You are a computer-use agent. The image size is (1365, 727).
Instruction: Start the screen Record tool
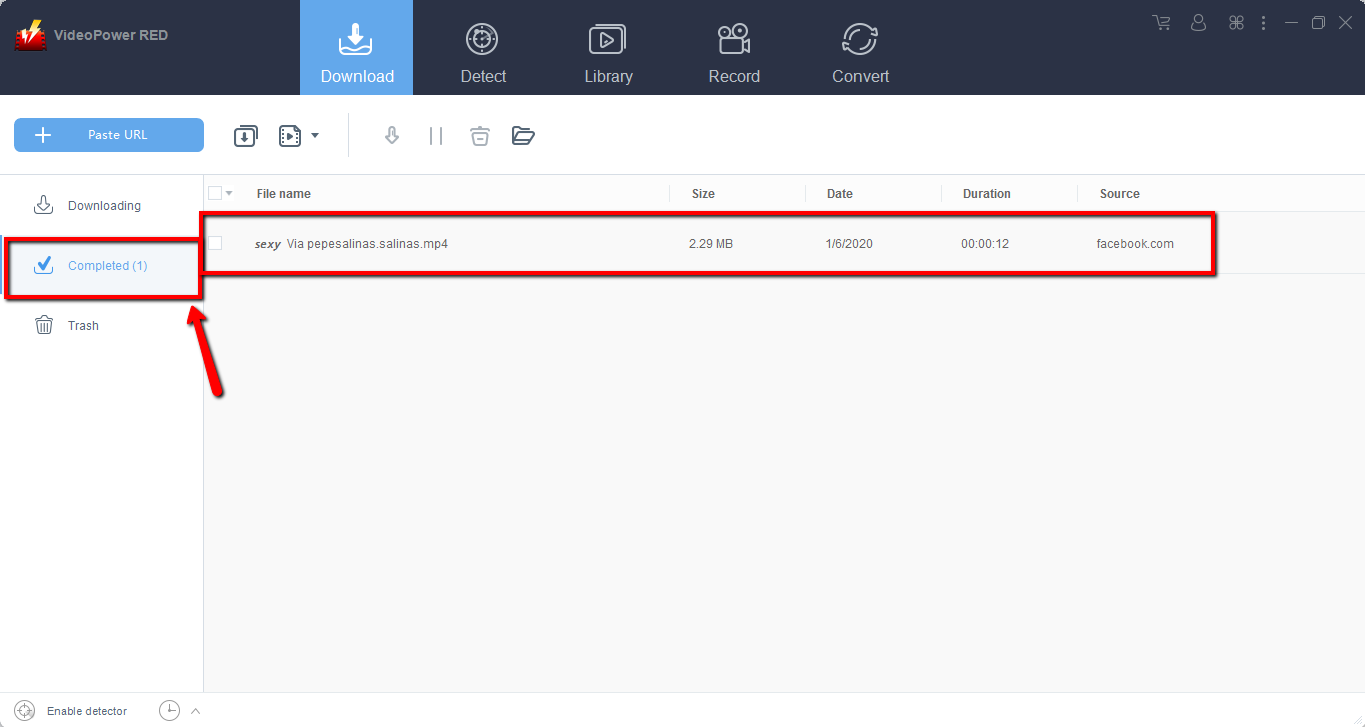point(733,47)
